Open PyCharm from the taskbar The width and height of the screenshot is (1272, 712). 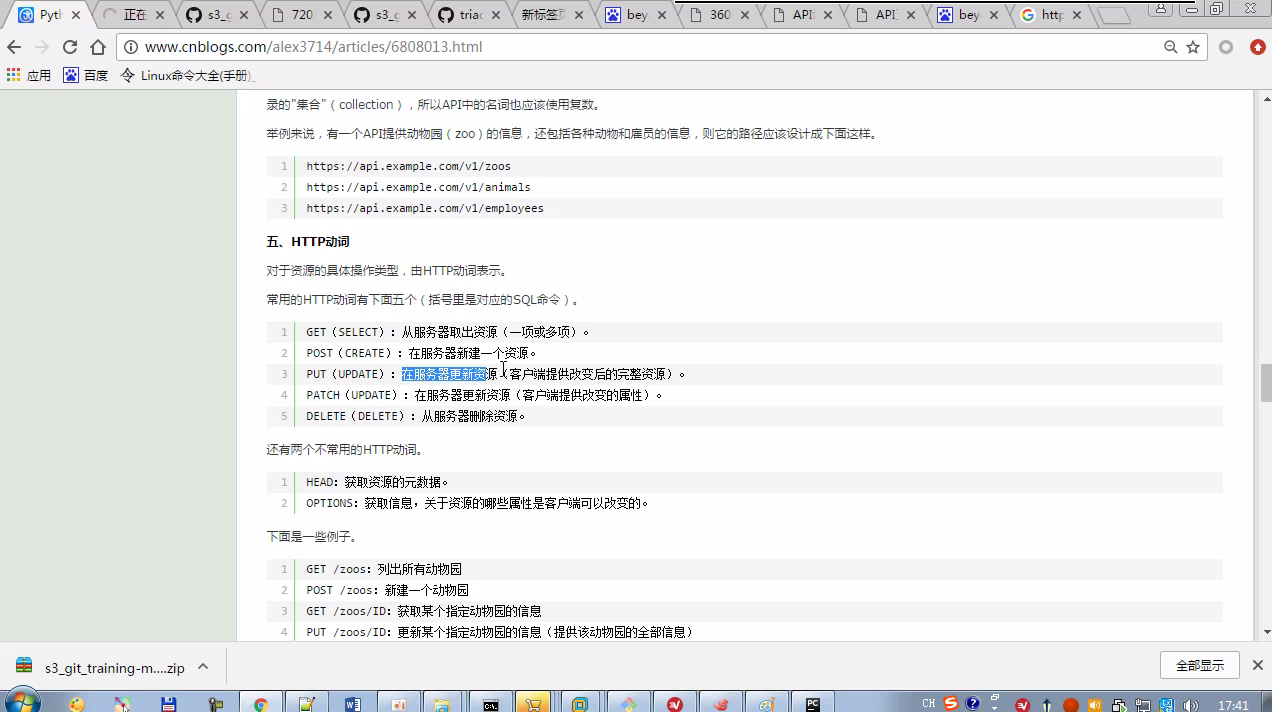pyautogui.click(x=813, y=704)
